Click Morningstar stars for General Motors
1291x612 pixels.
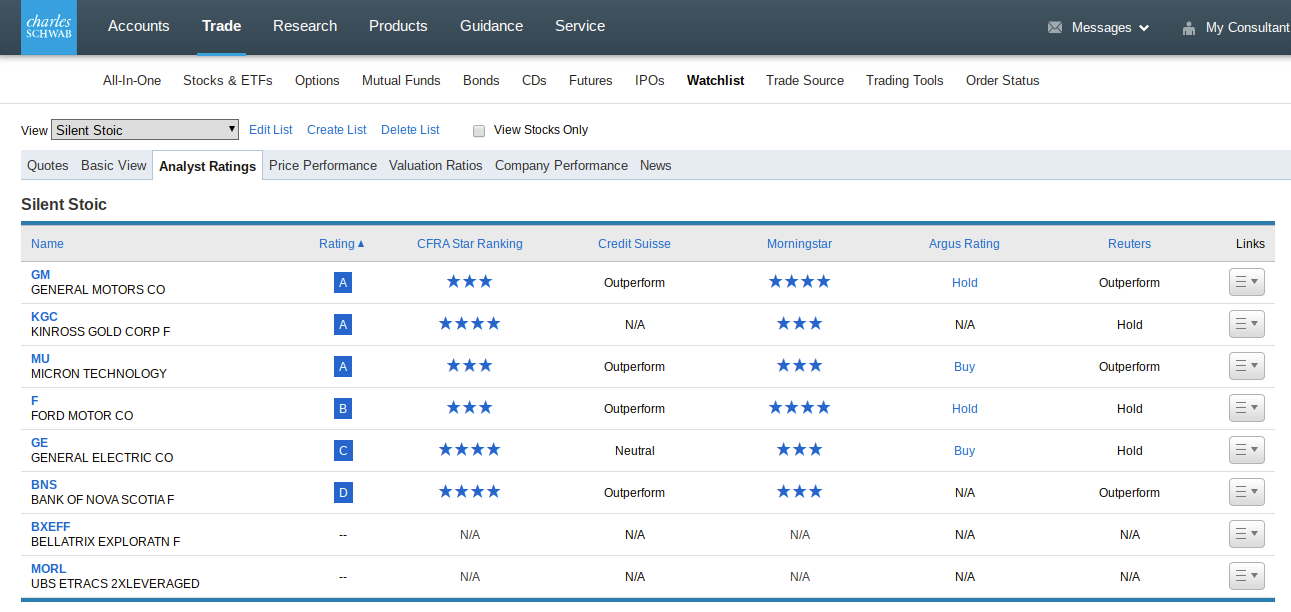pyautogui.click(x=799, y=282)
